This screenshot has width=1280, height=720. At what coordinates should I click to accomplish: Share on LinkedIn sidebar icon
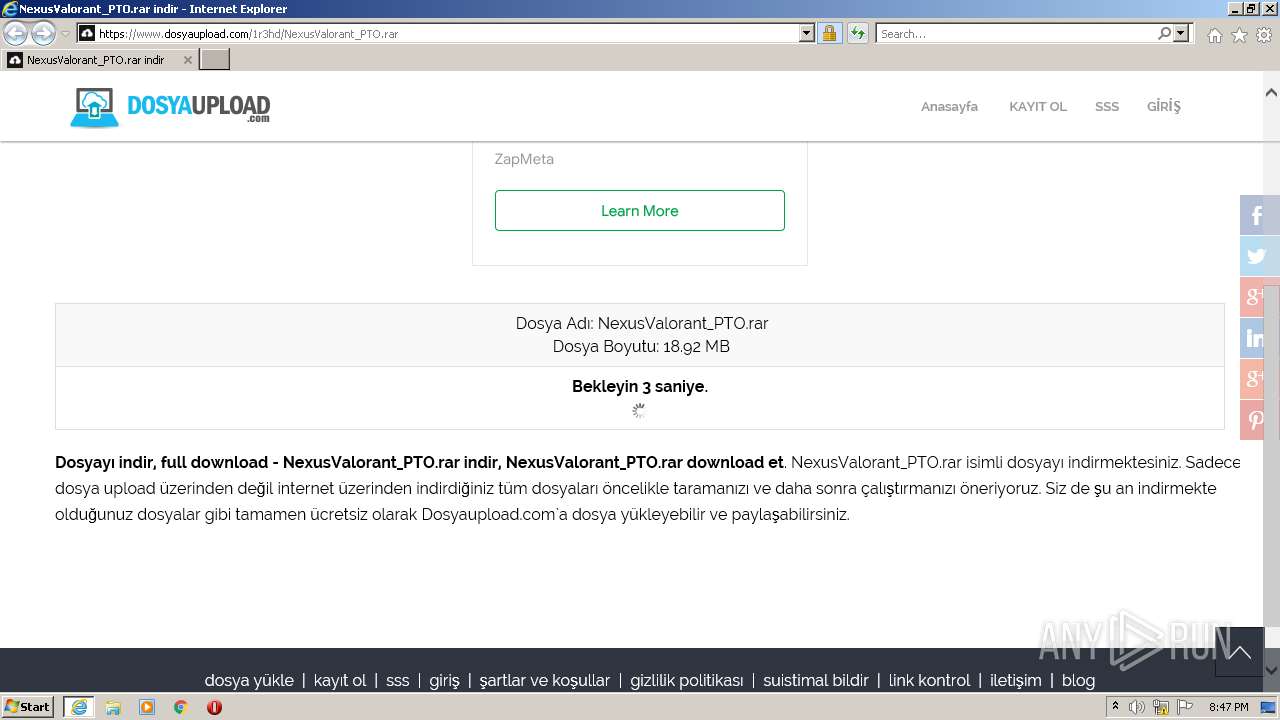1258,338
